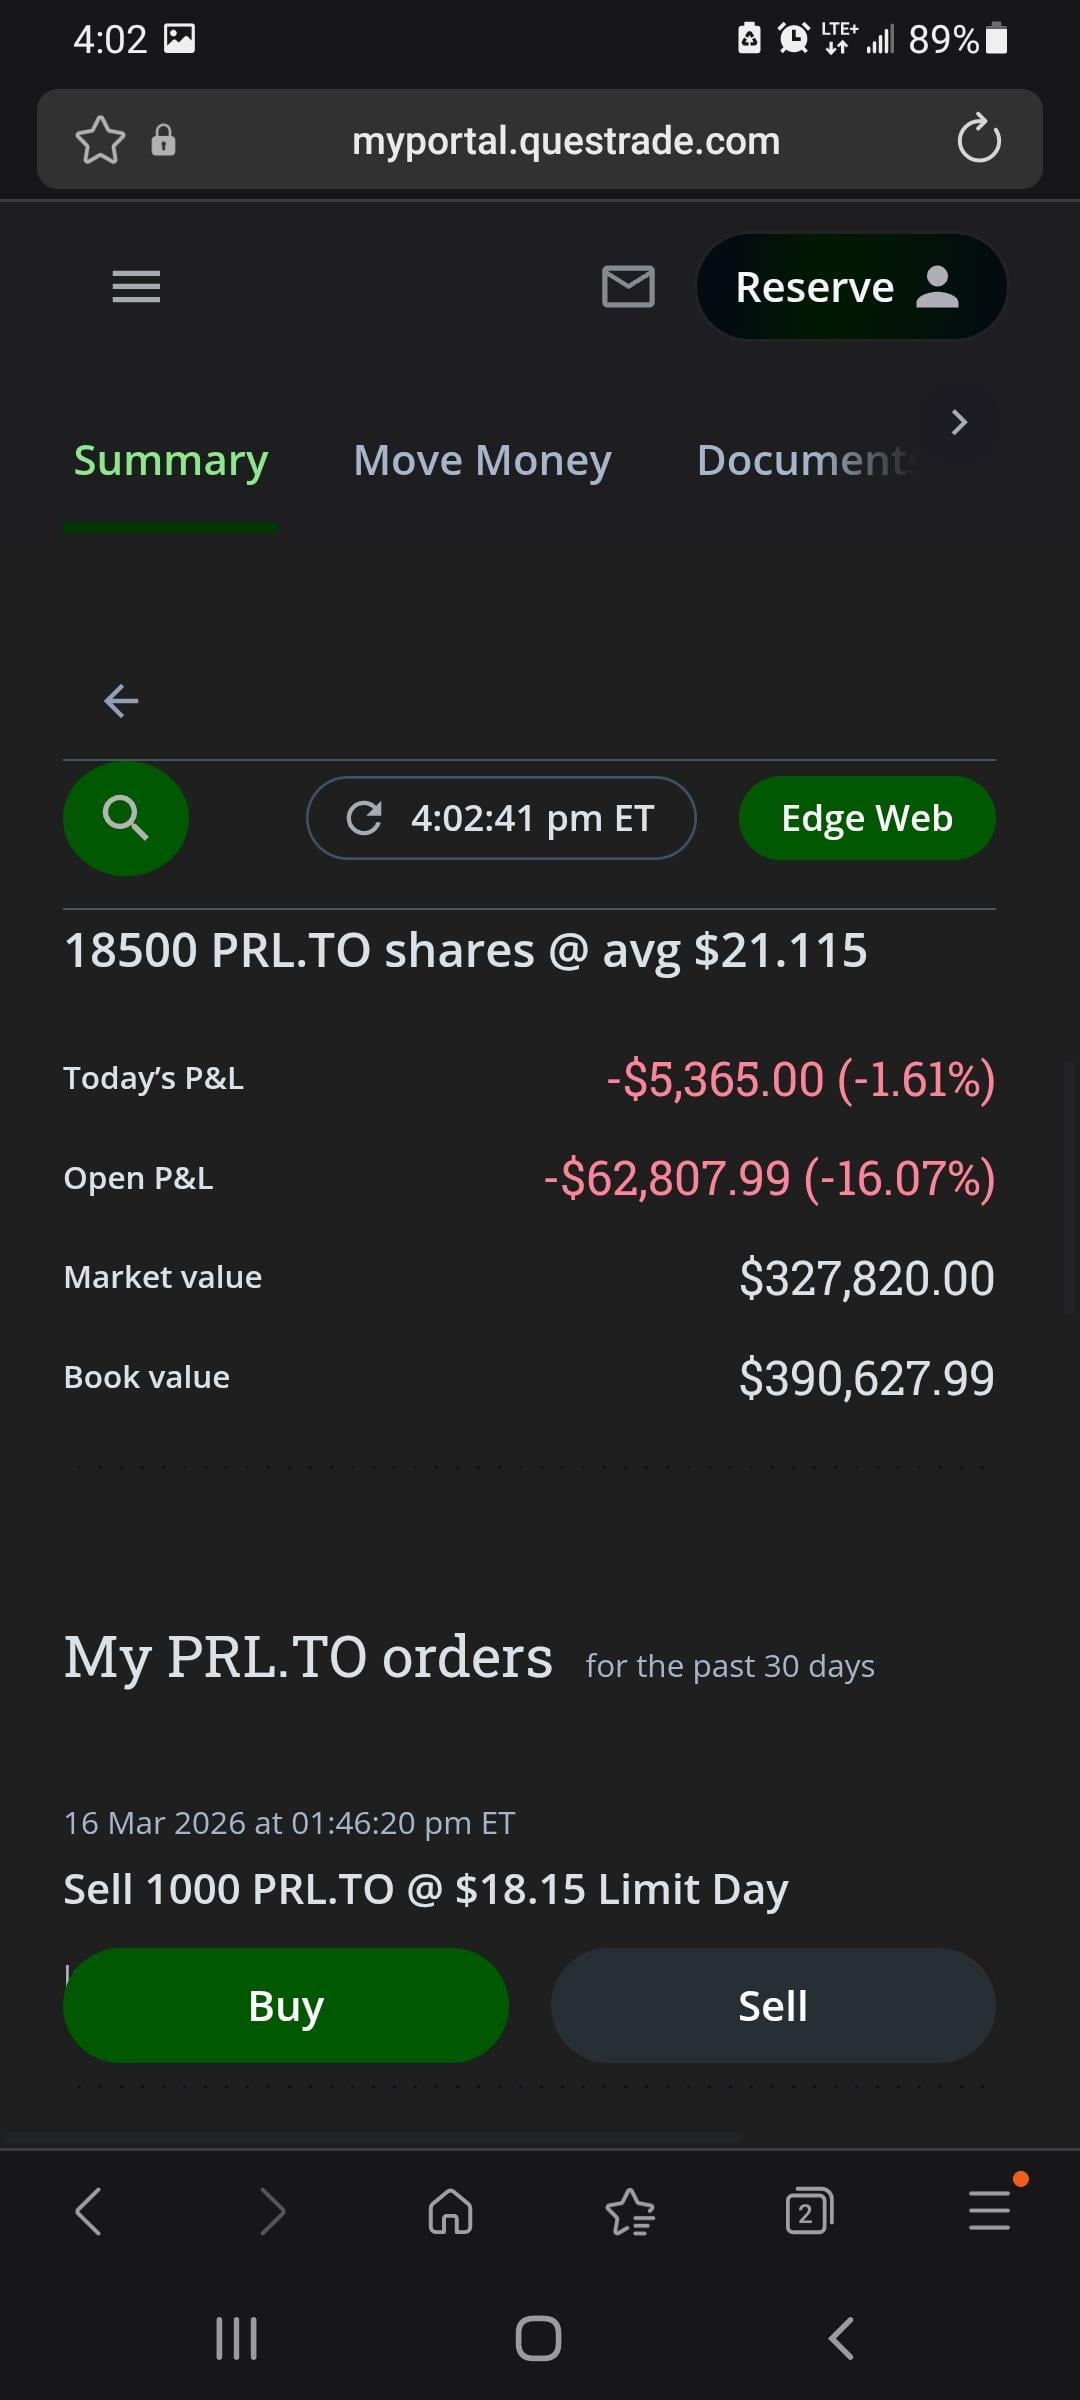Screen dimensions: 1080x2400
Task: Tap the green search magnifier button
Action: (126, 818)
